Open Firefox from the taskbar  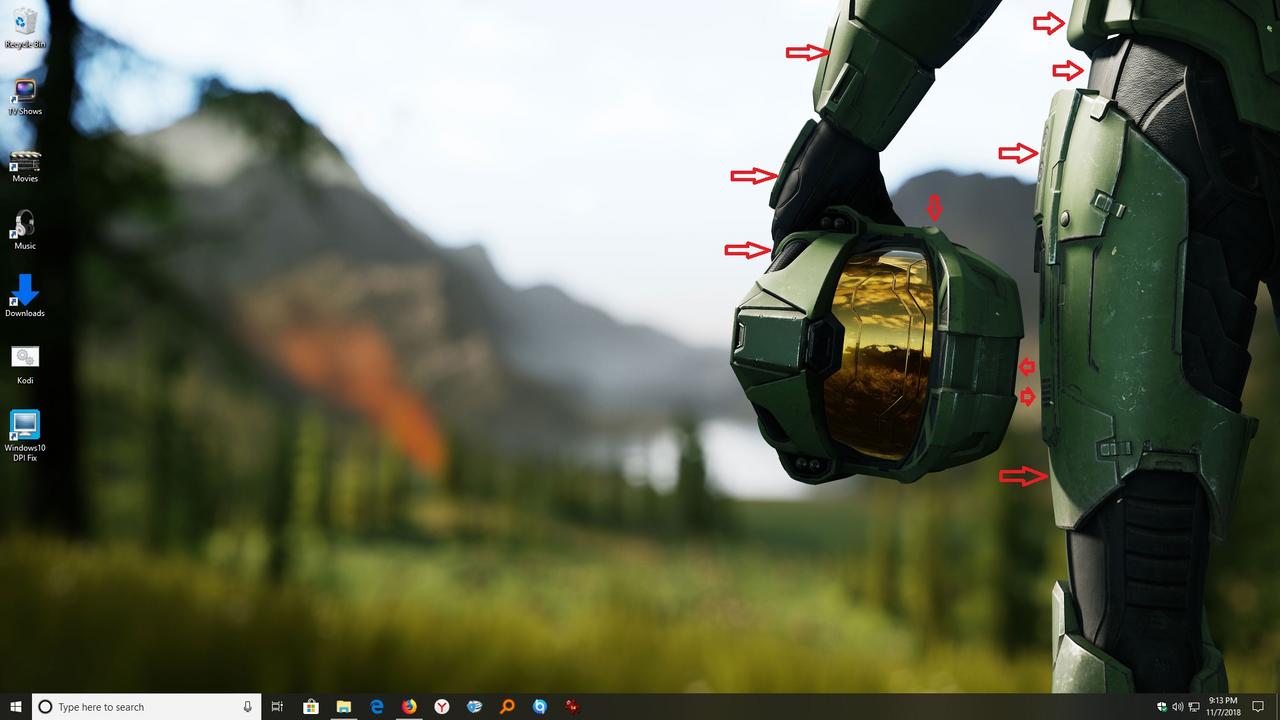[x=409, y=706]
